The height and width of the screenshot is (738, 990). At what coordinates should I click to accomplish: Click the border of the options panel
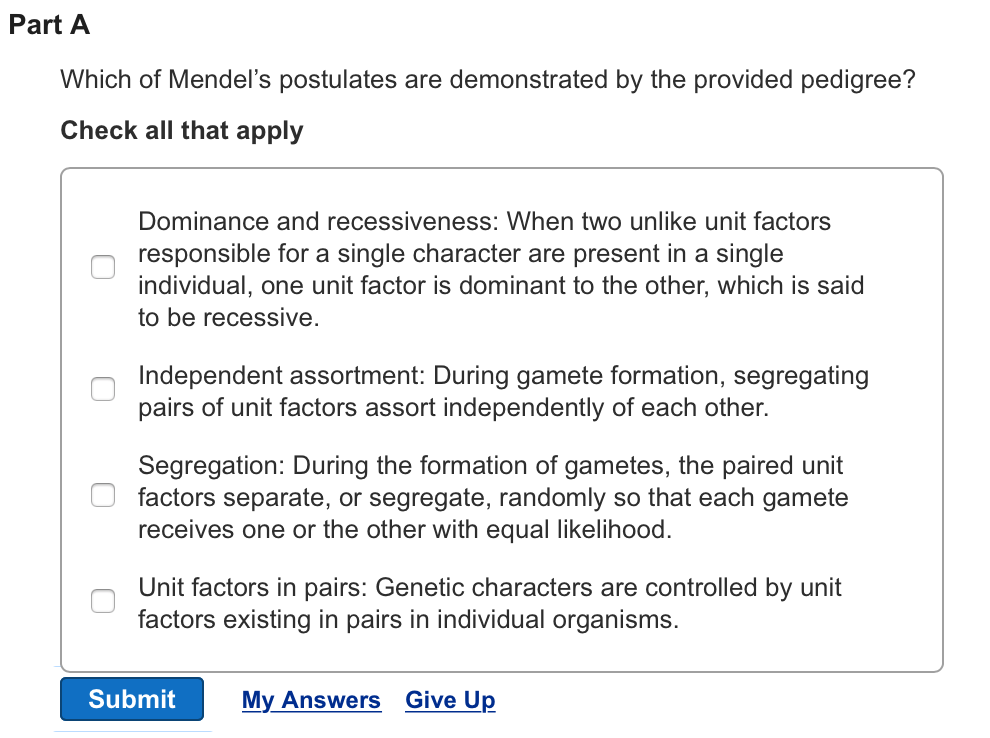pyautogui.click(x=500, y=169)
